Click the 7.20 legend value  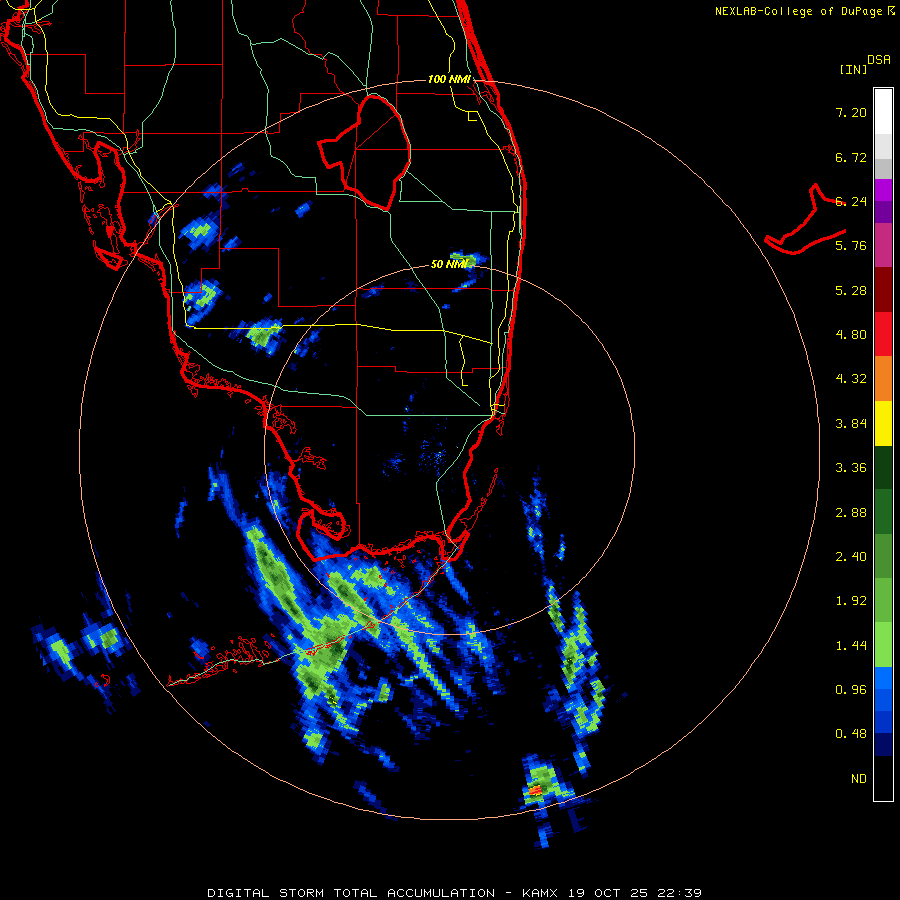[851, 112]
